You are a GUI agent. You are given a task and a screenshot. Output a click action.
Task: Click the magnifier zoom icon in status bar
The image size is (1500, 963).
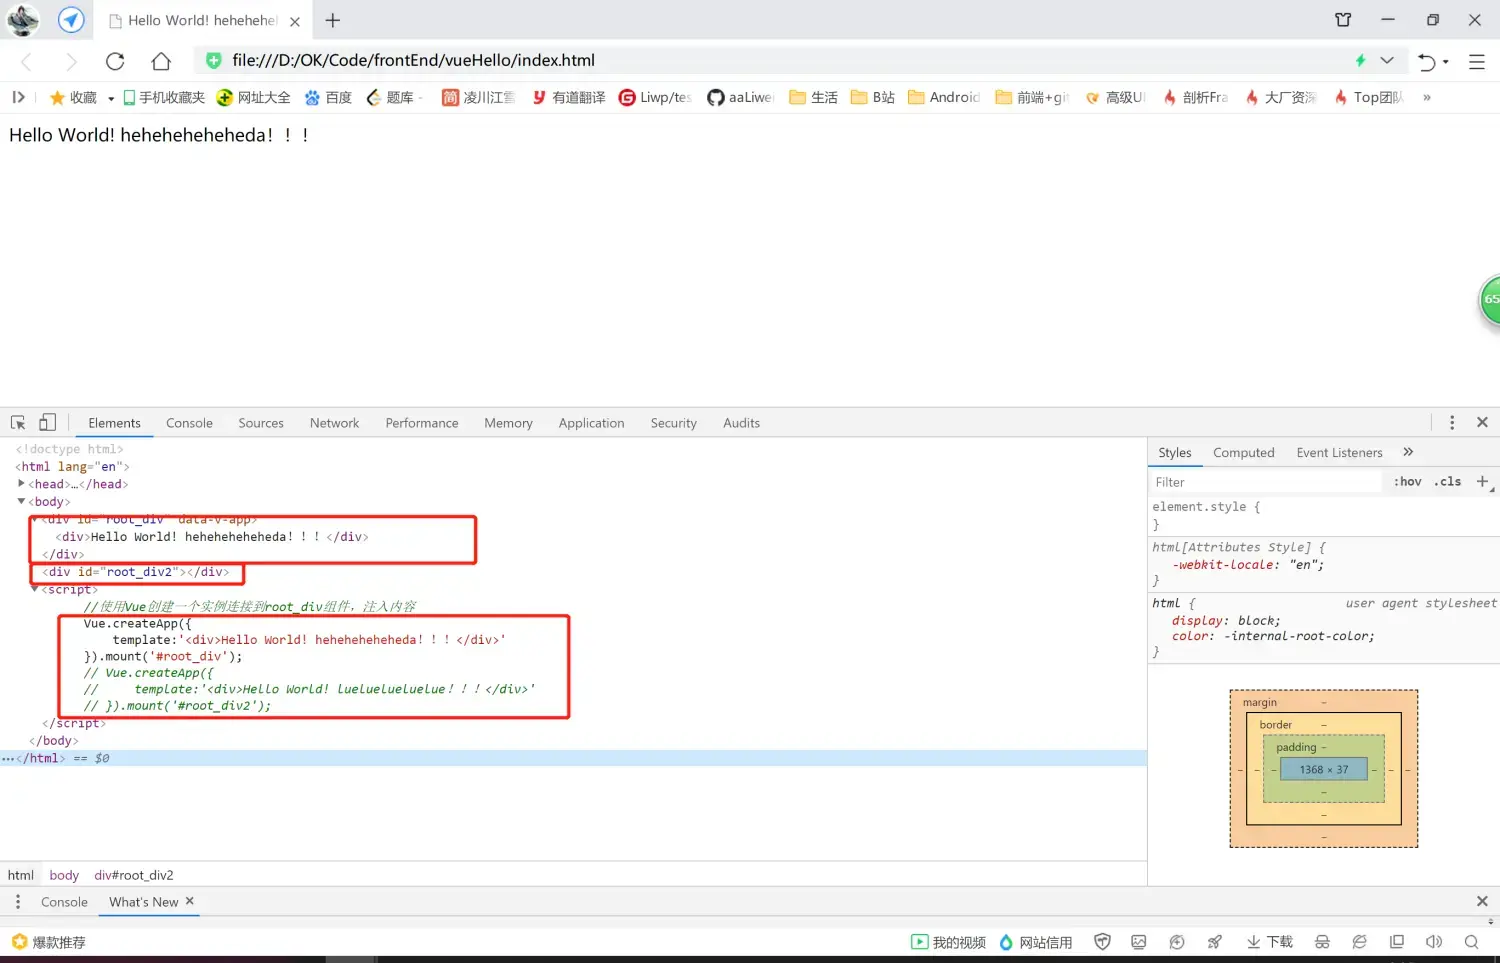click(1471, 942)
